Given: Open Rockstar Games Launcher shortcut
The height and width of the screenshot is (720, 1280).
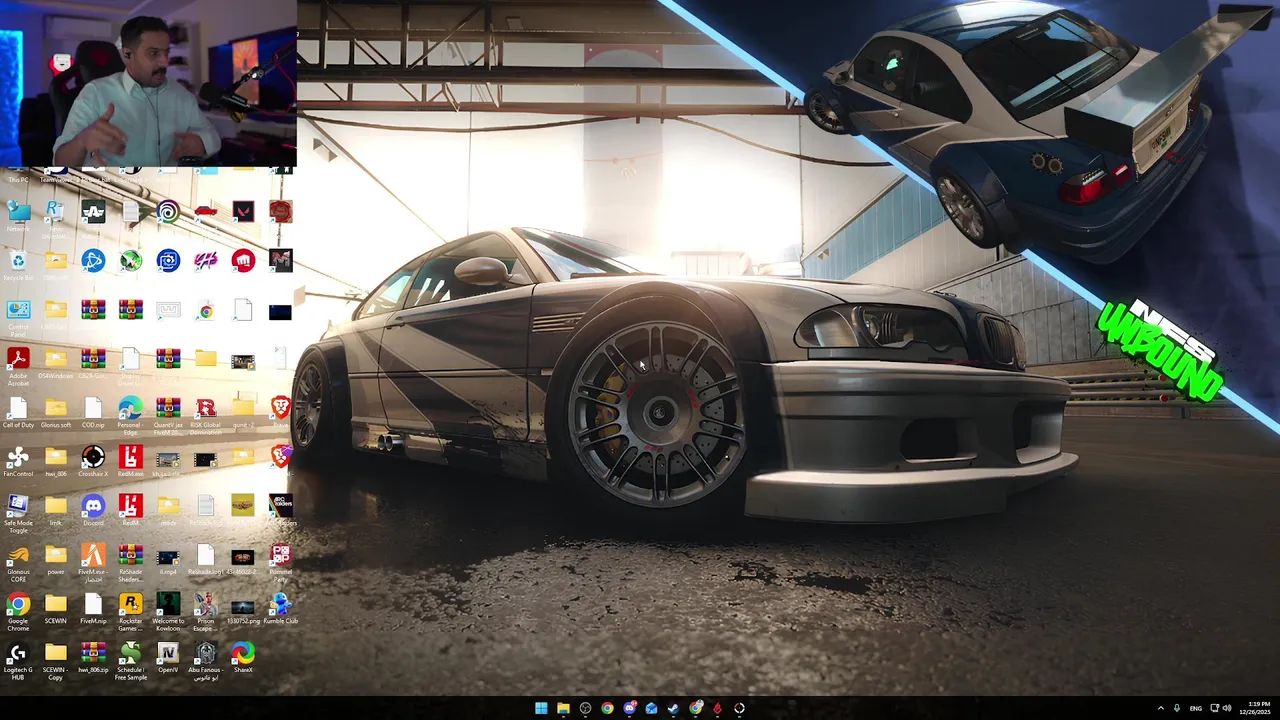Looking at the screenshot, I should coord(130,610).
